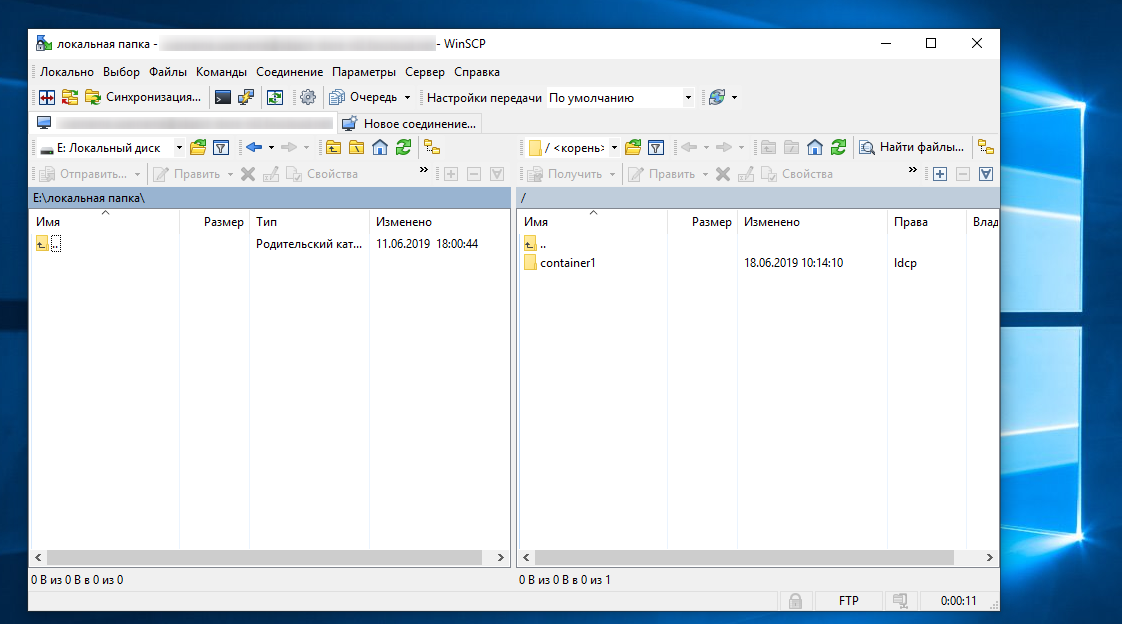Viewport: 1122px width, 624px height.
Task: Open the Параметры menu
Action: pos(364,72)
